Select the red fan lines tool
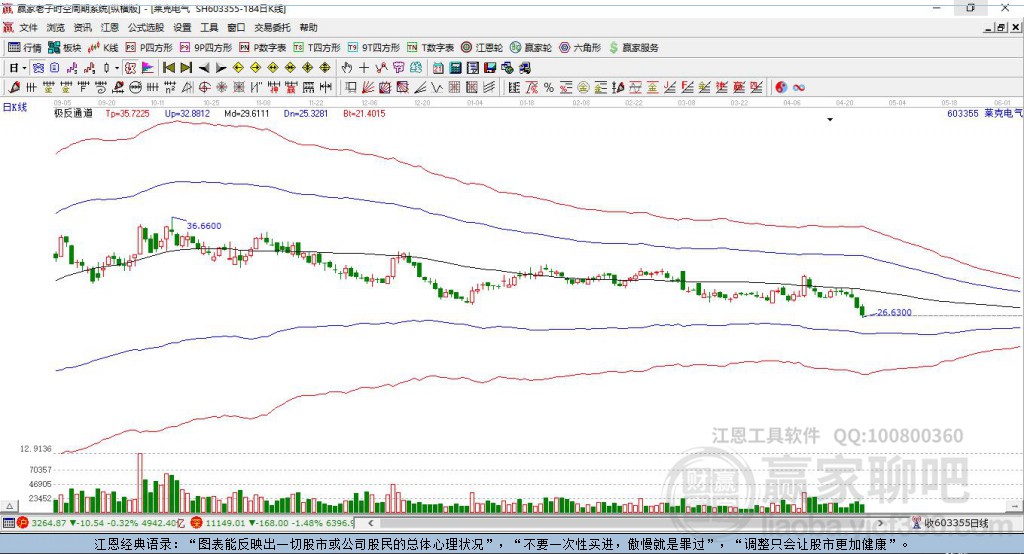This screenshot has width=1024, height=554. click(x=368, y=88)
